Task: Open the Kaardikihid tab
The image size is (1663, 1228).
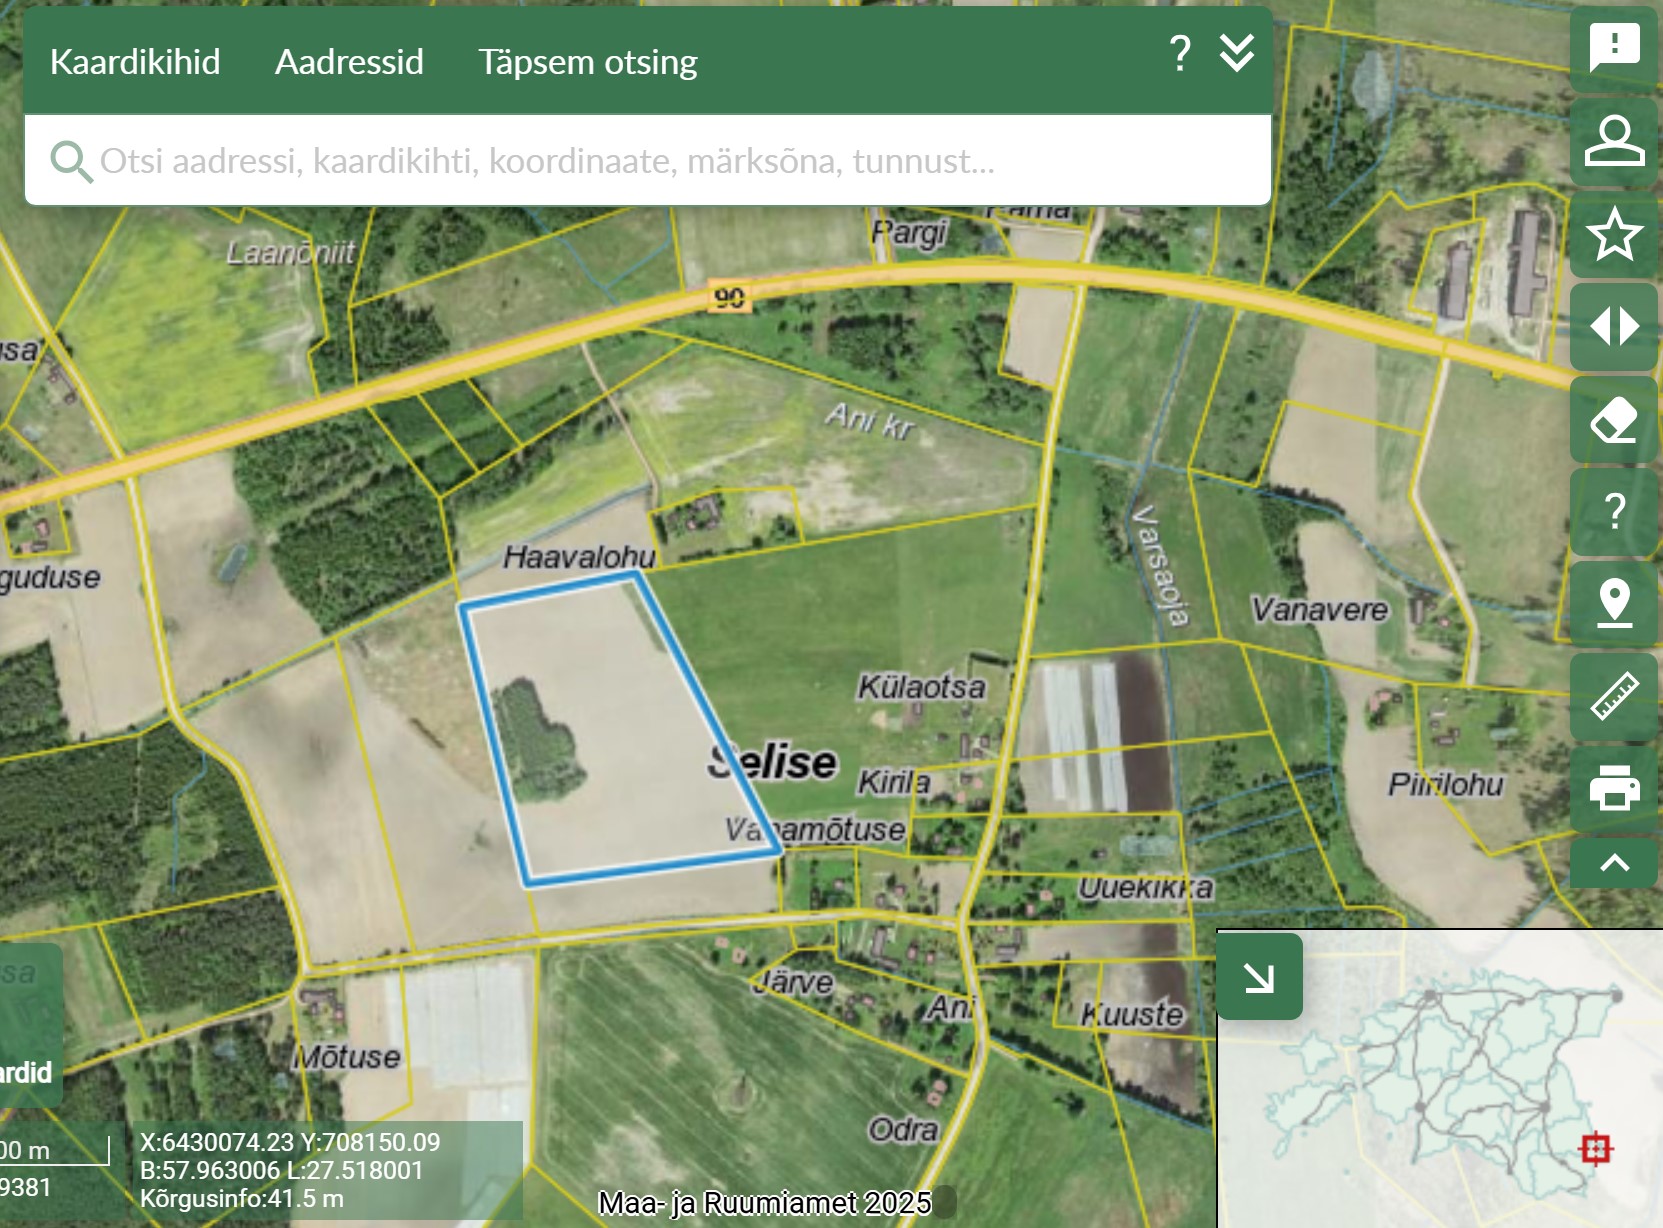Action: (135, 62)
